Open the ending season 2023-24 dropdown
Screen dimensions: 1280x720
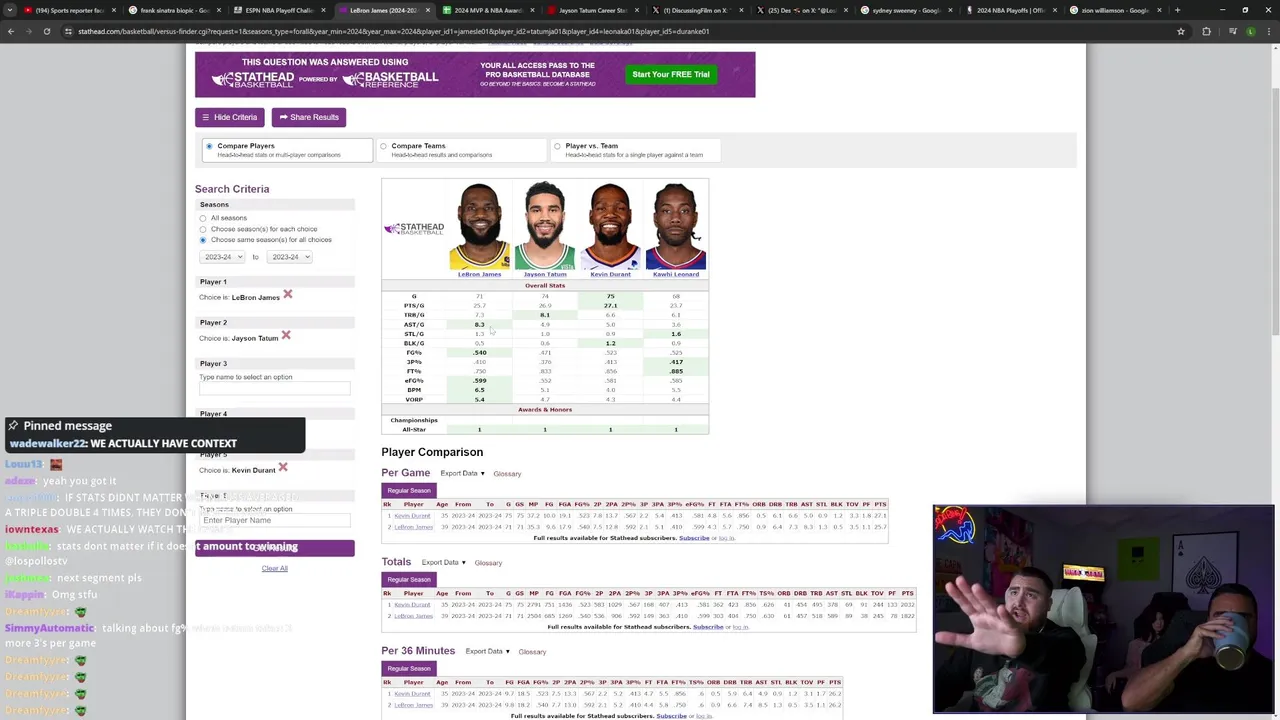point(289,257)
